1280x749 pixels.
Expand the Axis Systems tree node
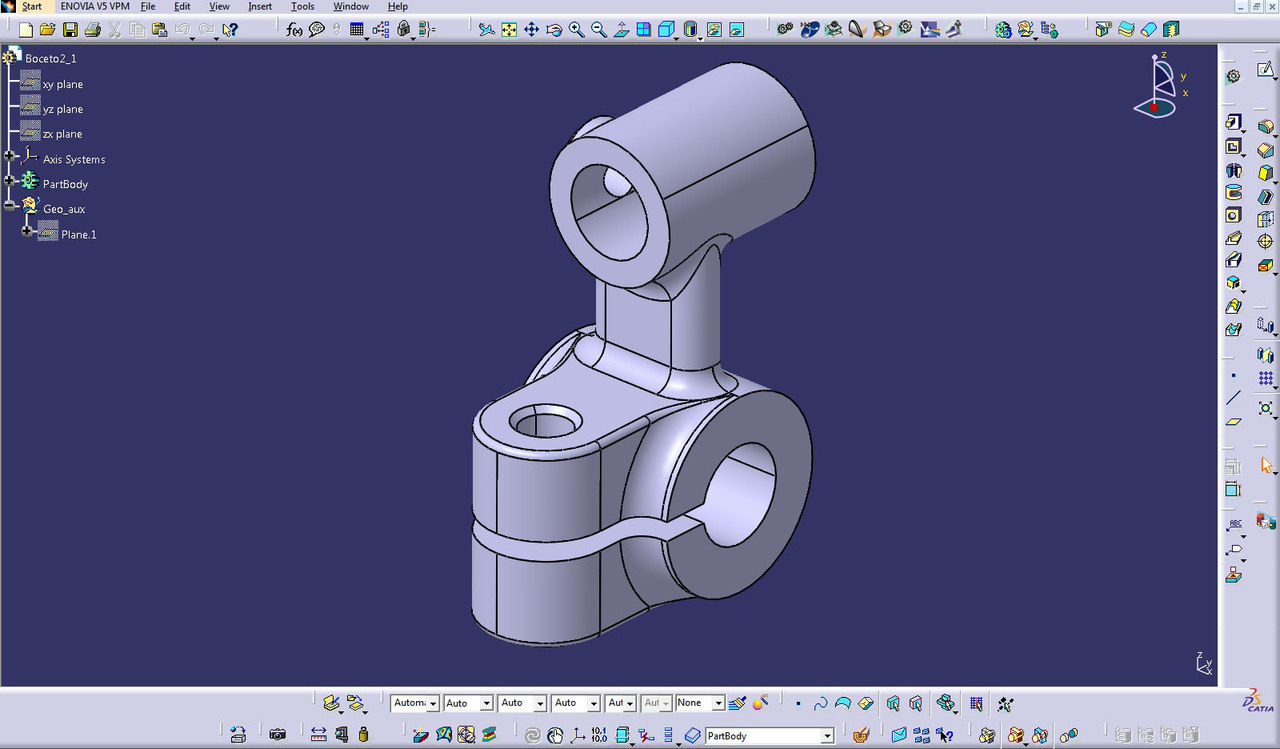coord(9,156)
